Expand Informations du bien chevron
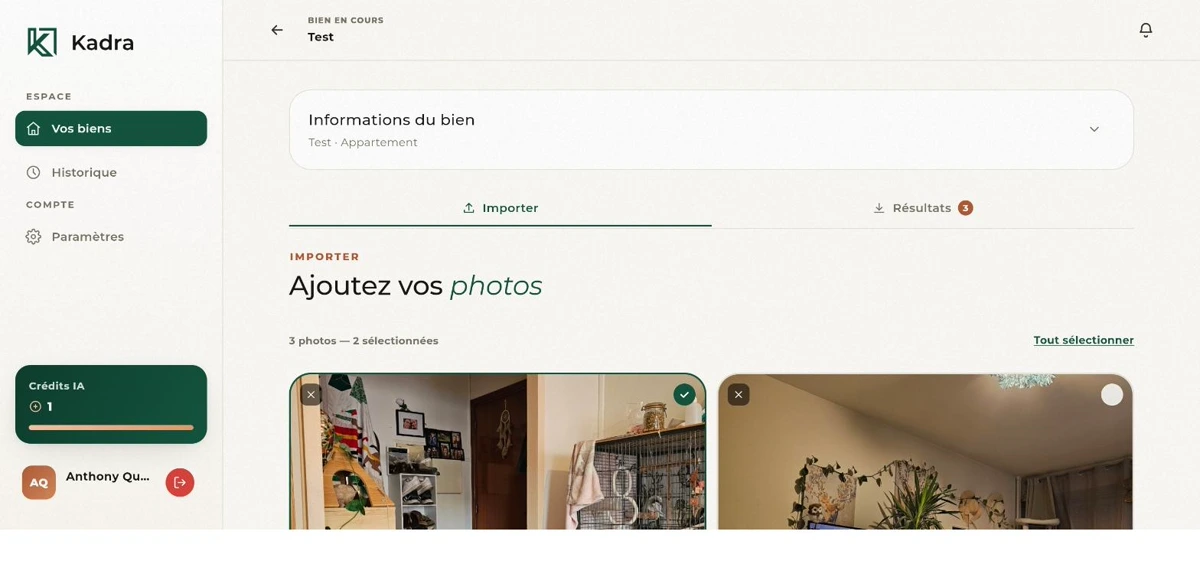Viewport: 1200px width, 577px height. 1094,129
